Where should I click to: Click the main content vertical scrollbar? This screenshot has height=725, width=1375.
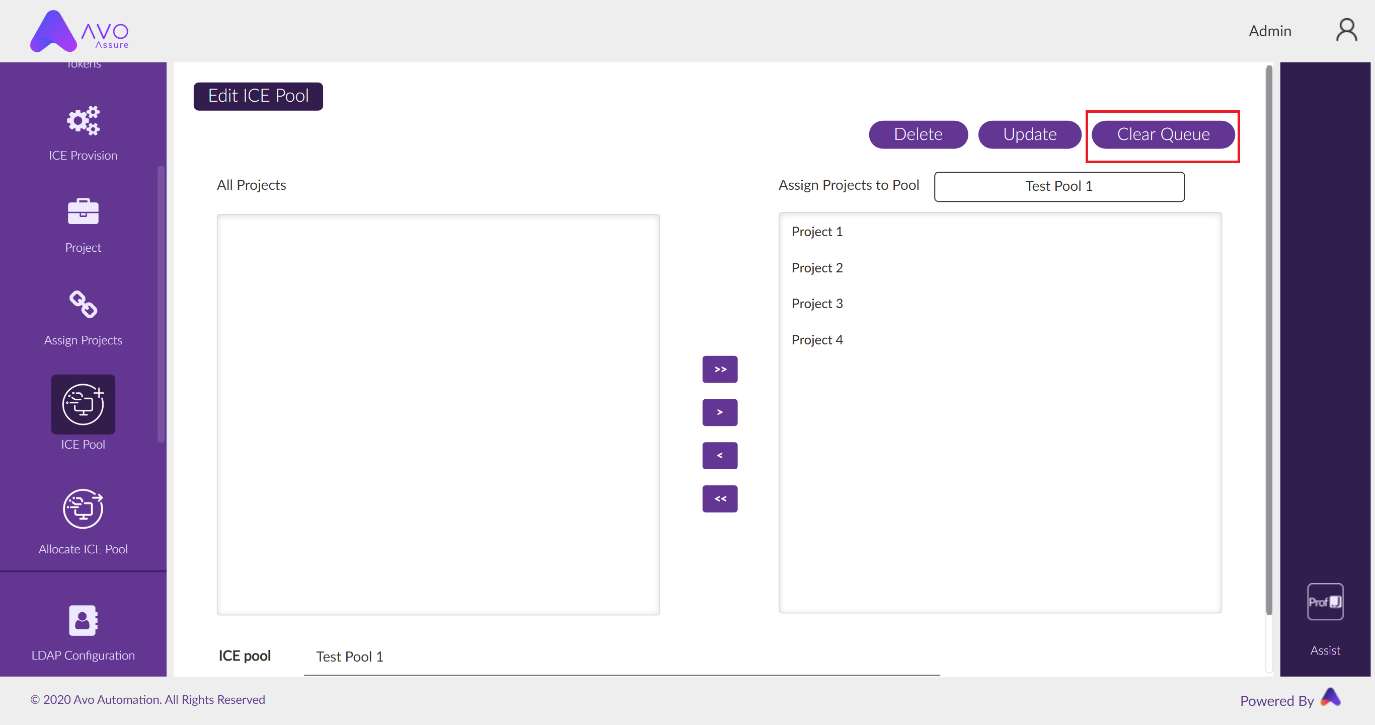1269,340
